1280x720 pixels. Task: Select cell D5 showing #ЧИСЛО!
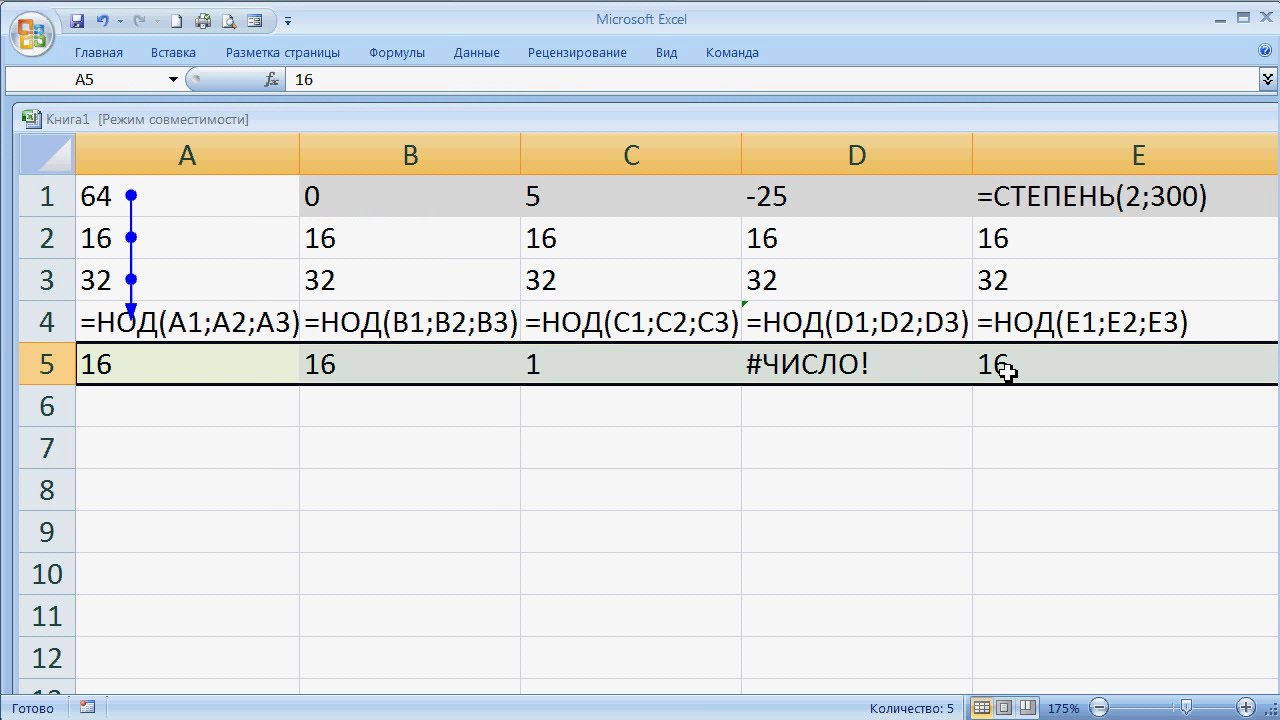pos(857,364)
